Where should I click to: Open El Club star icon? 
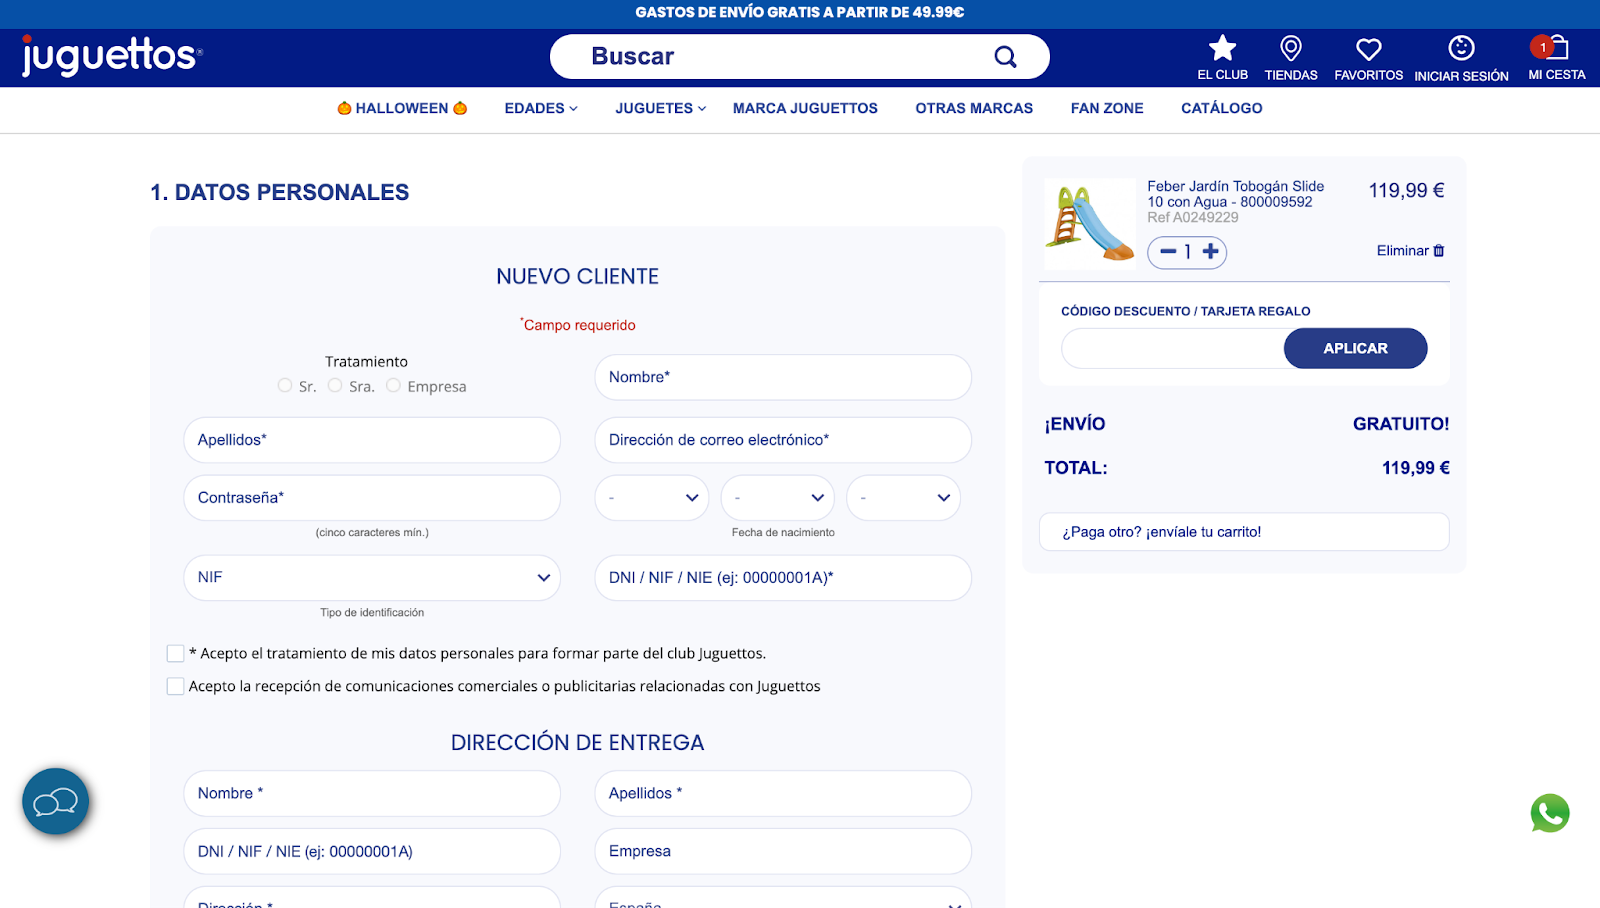[x=1222, y=48]
